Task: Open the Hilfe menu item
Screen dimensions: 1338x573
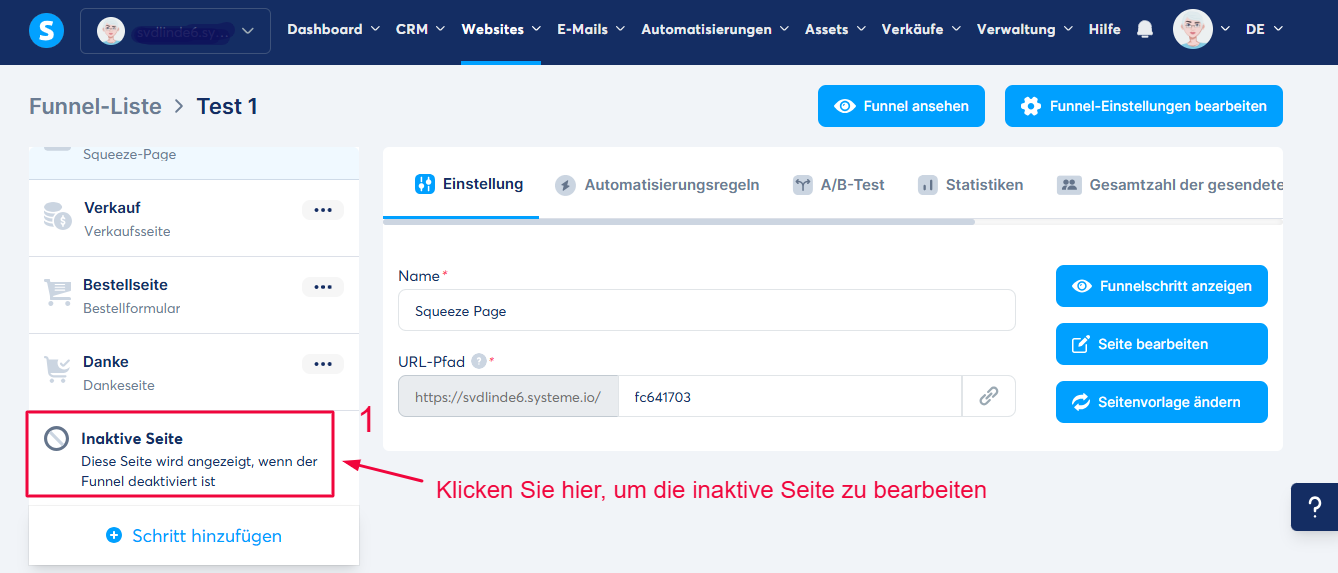Action: (1104, 29)
